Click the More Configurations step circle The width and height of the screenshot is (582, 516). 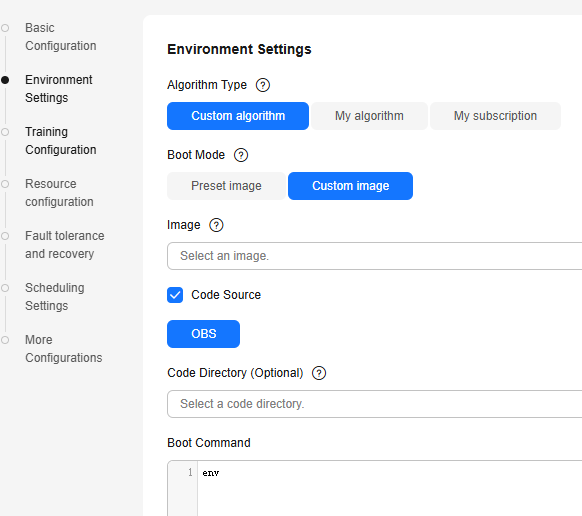click(x=5, y=340)
